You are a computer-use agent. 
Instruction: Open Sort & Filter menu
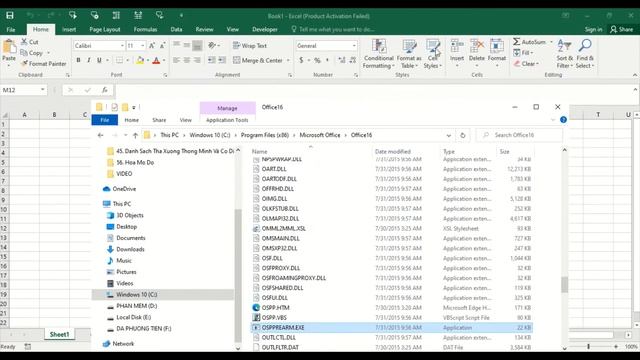[x=564, y=54]
